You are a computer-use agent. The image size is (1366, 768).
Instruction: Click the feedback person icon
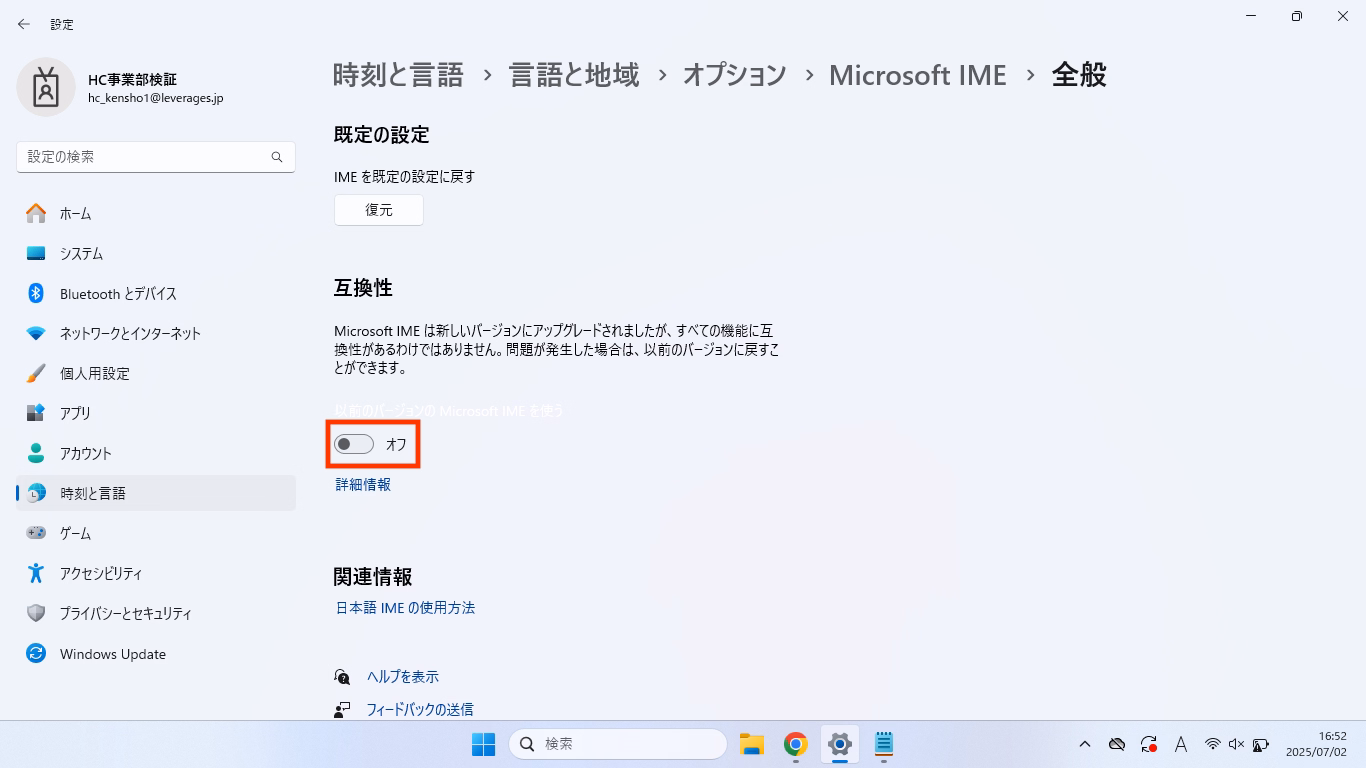[343, 709]
